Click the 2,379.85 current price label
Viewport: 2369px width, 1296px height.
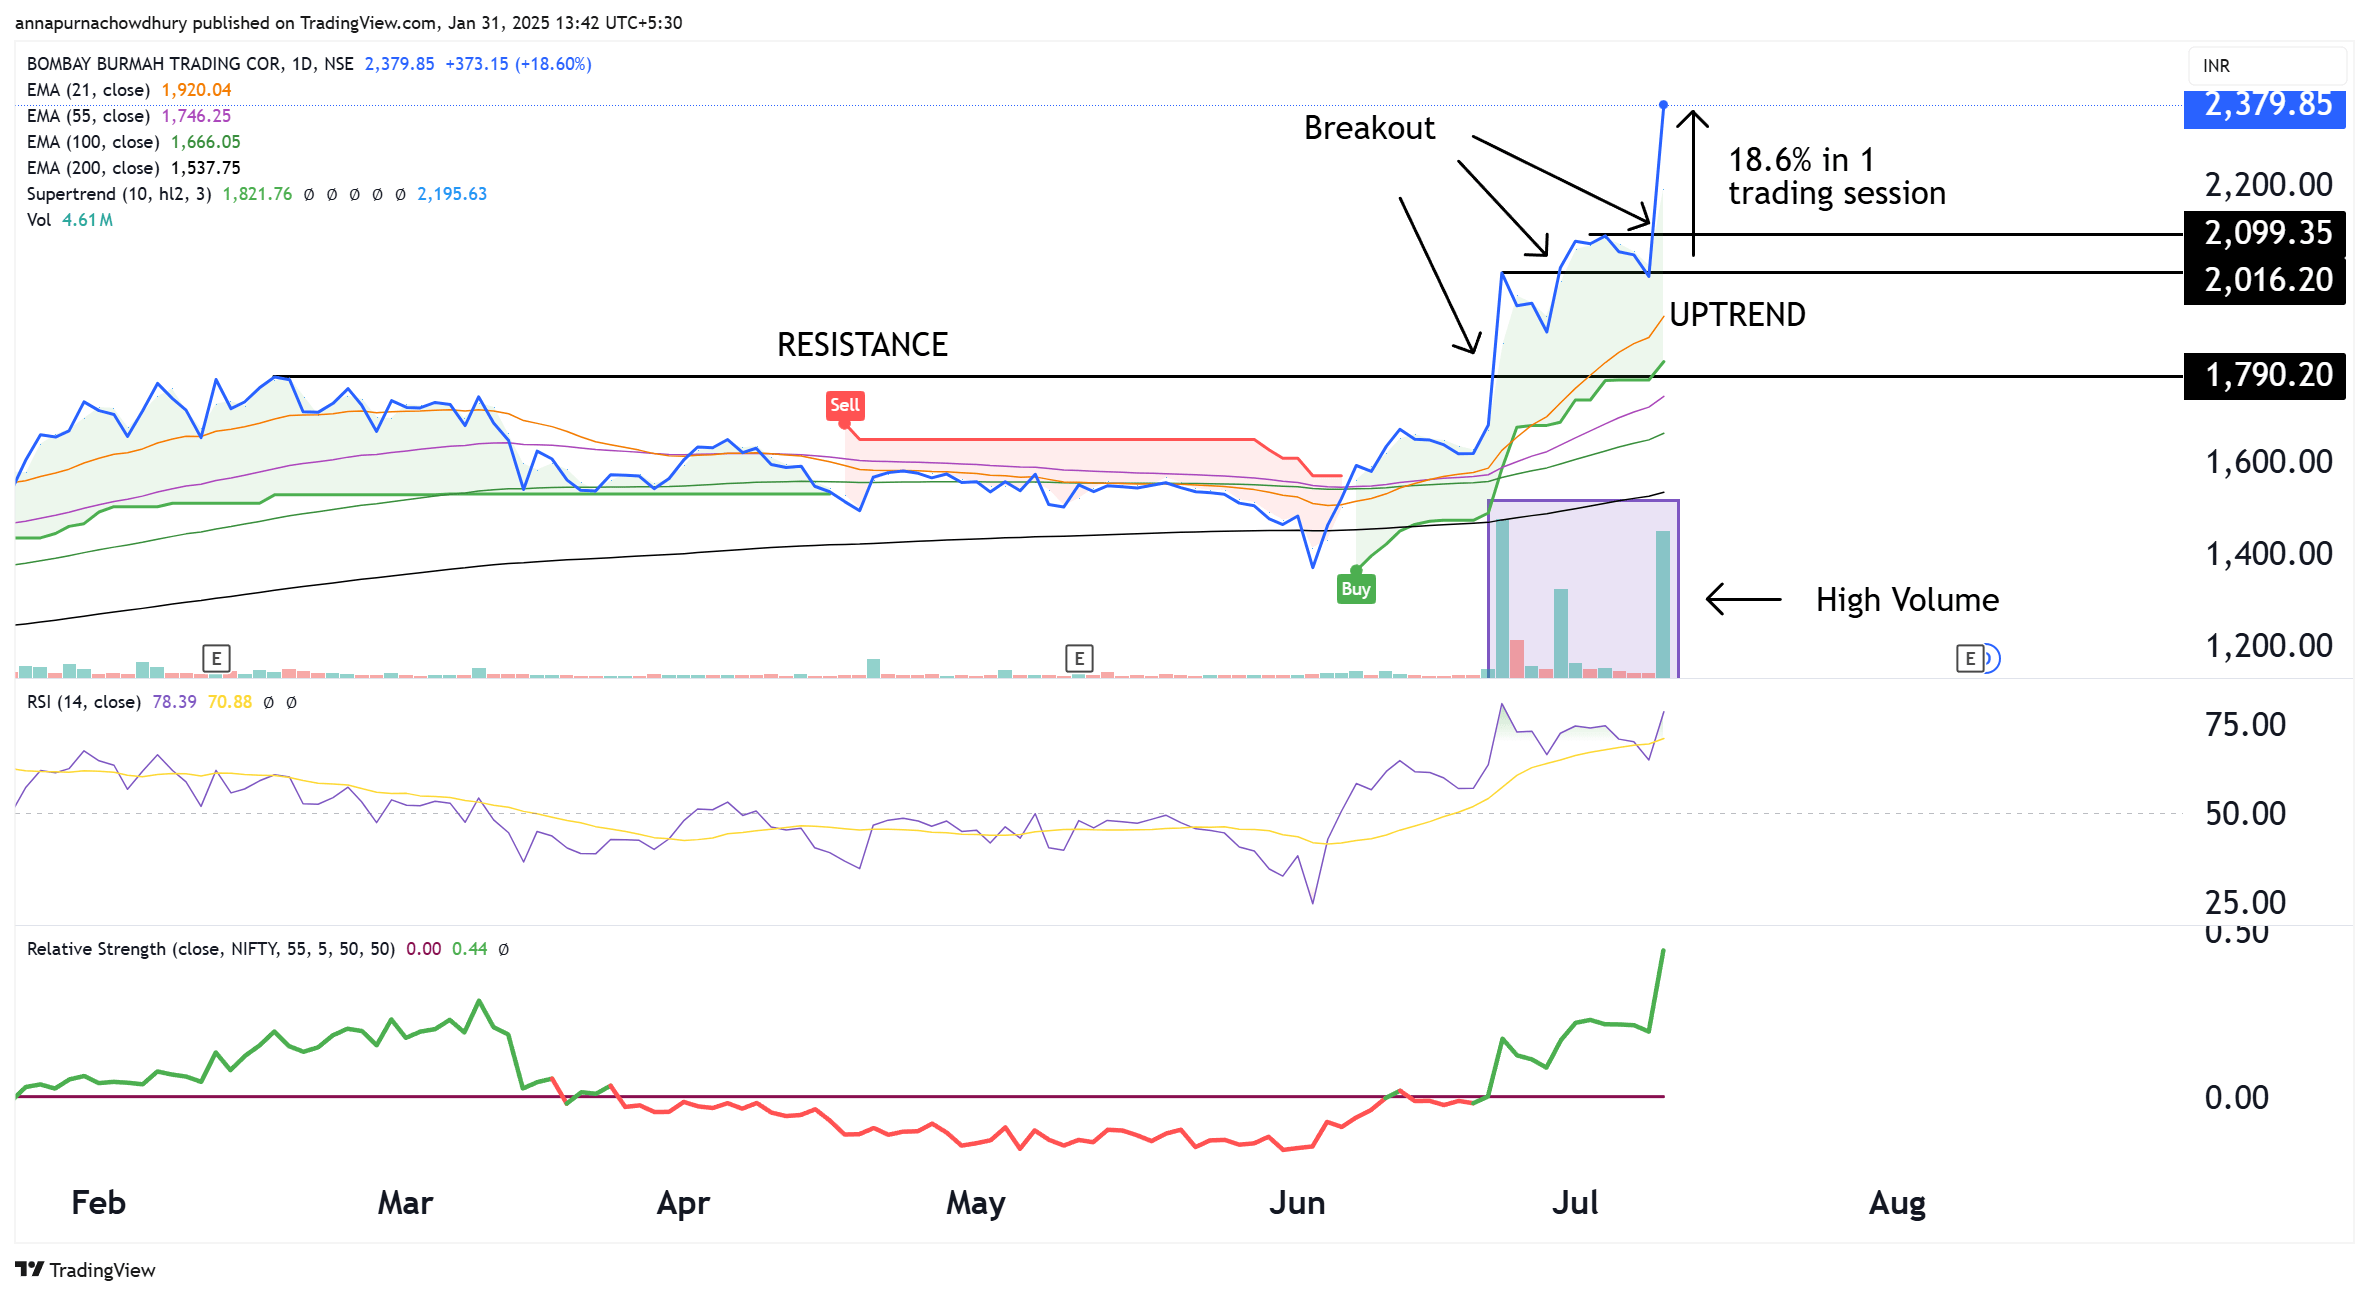point(2265,105)
